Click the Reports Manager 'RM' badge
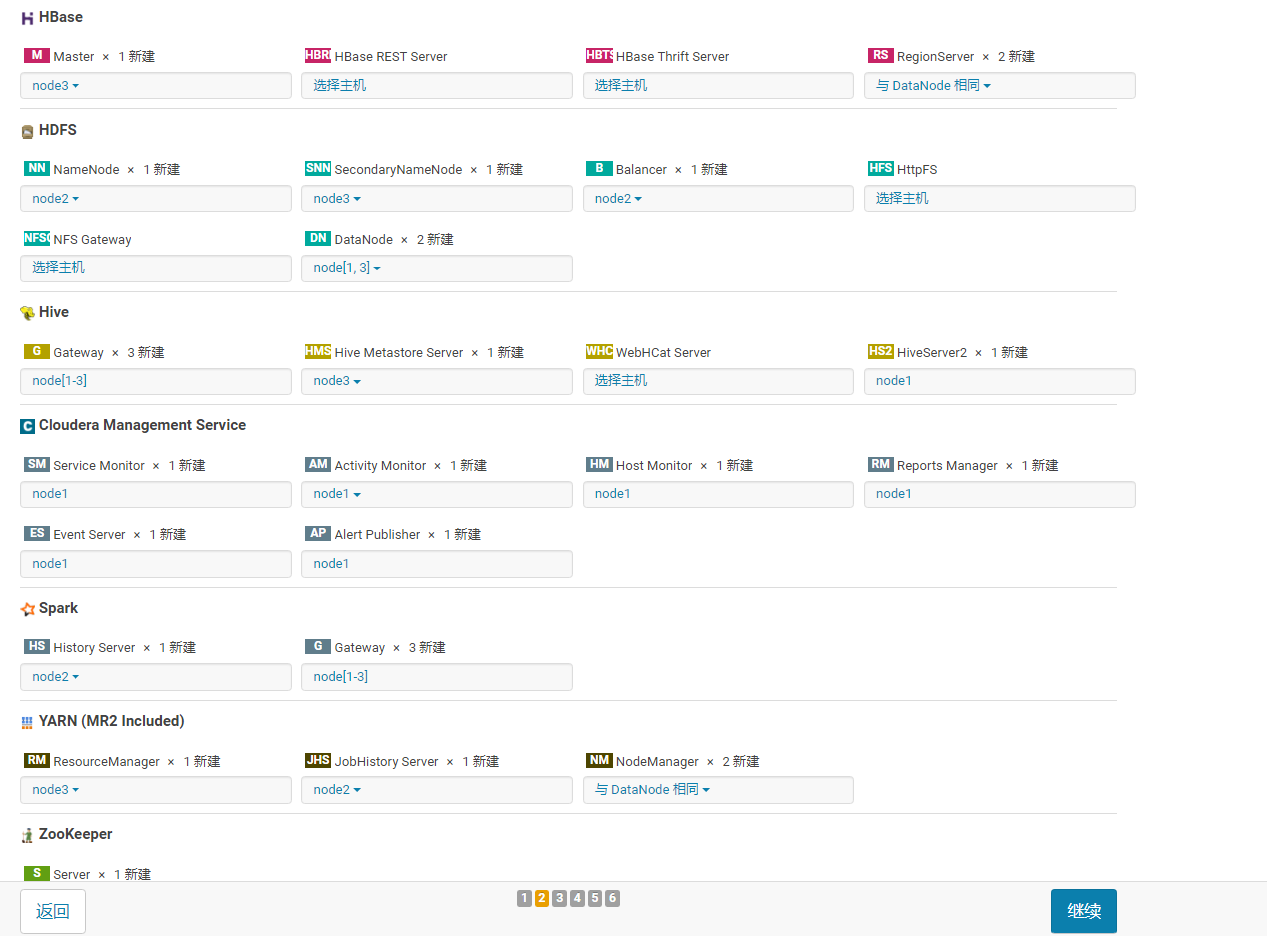Viewport: 1267px width, 936px height. point(881,464)
